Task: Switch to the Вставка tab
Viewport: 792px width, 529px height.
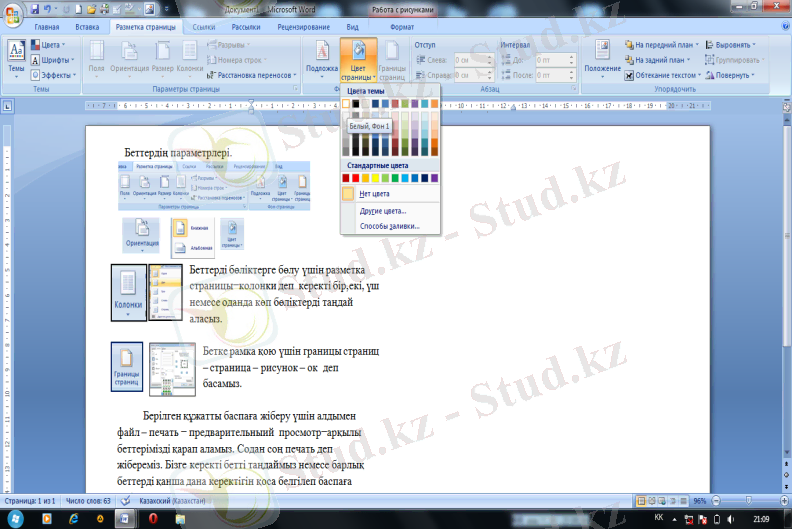Action: click(87, 29)
